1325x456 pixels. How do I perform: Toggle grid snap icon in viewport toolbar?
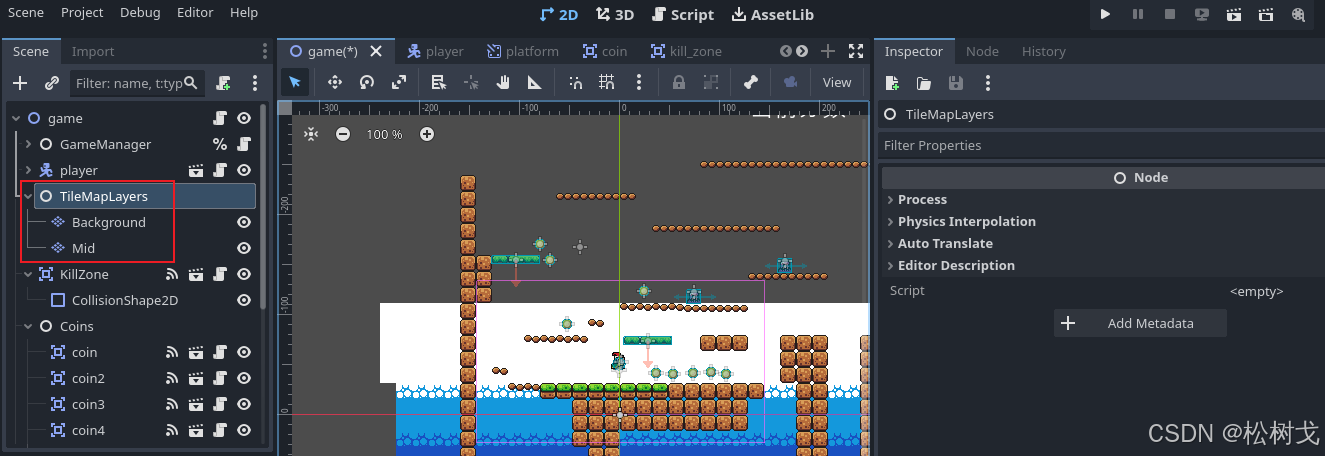[x=607, y=82]
